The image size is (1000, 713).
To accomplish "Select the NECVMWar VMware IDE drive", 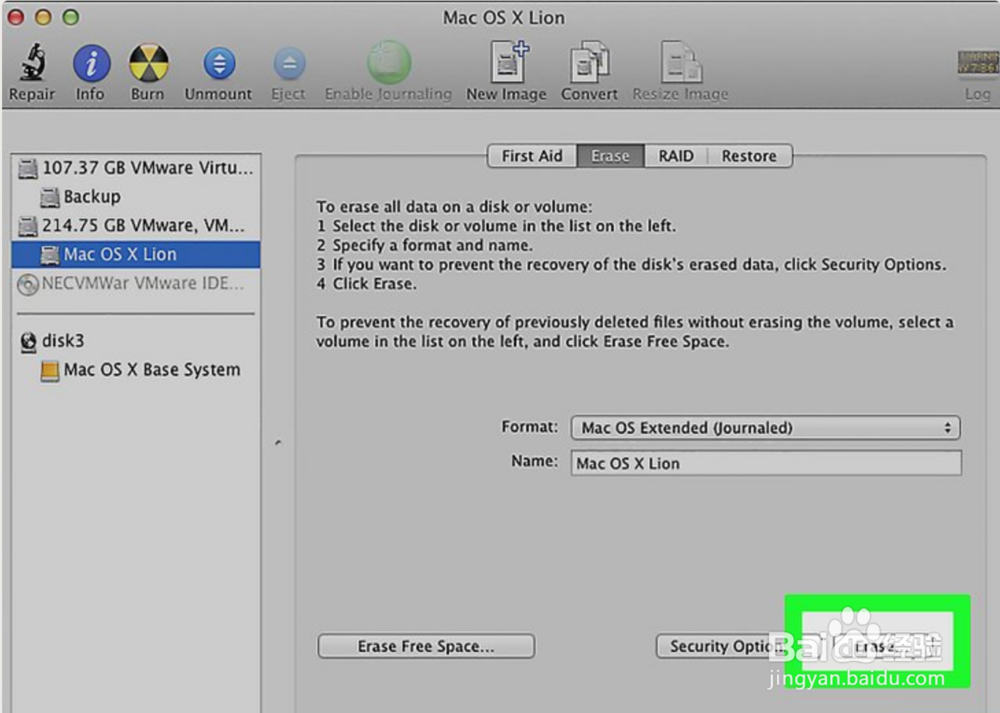I will click(136, 283).
